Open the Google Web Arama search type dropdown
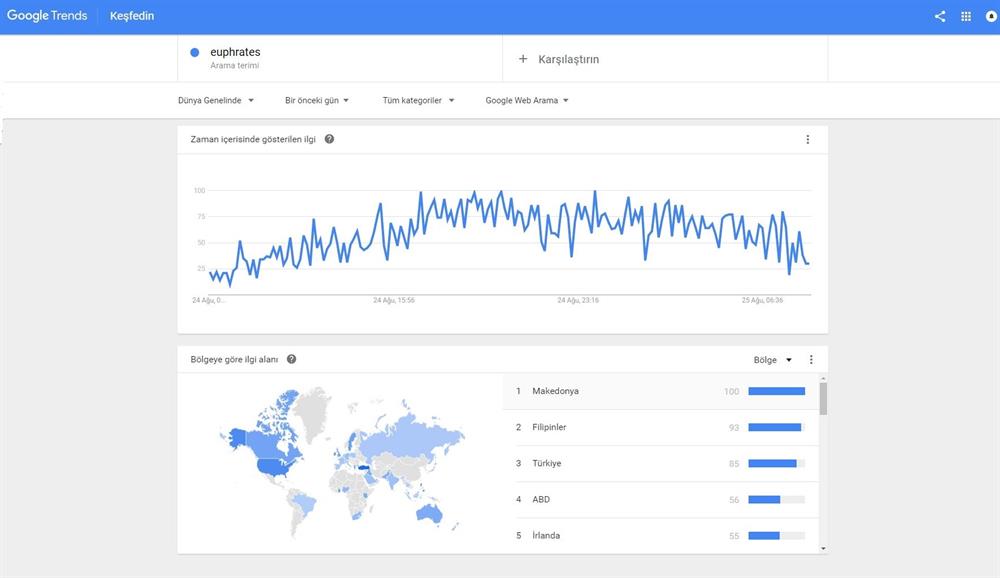 [527, 100]
